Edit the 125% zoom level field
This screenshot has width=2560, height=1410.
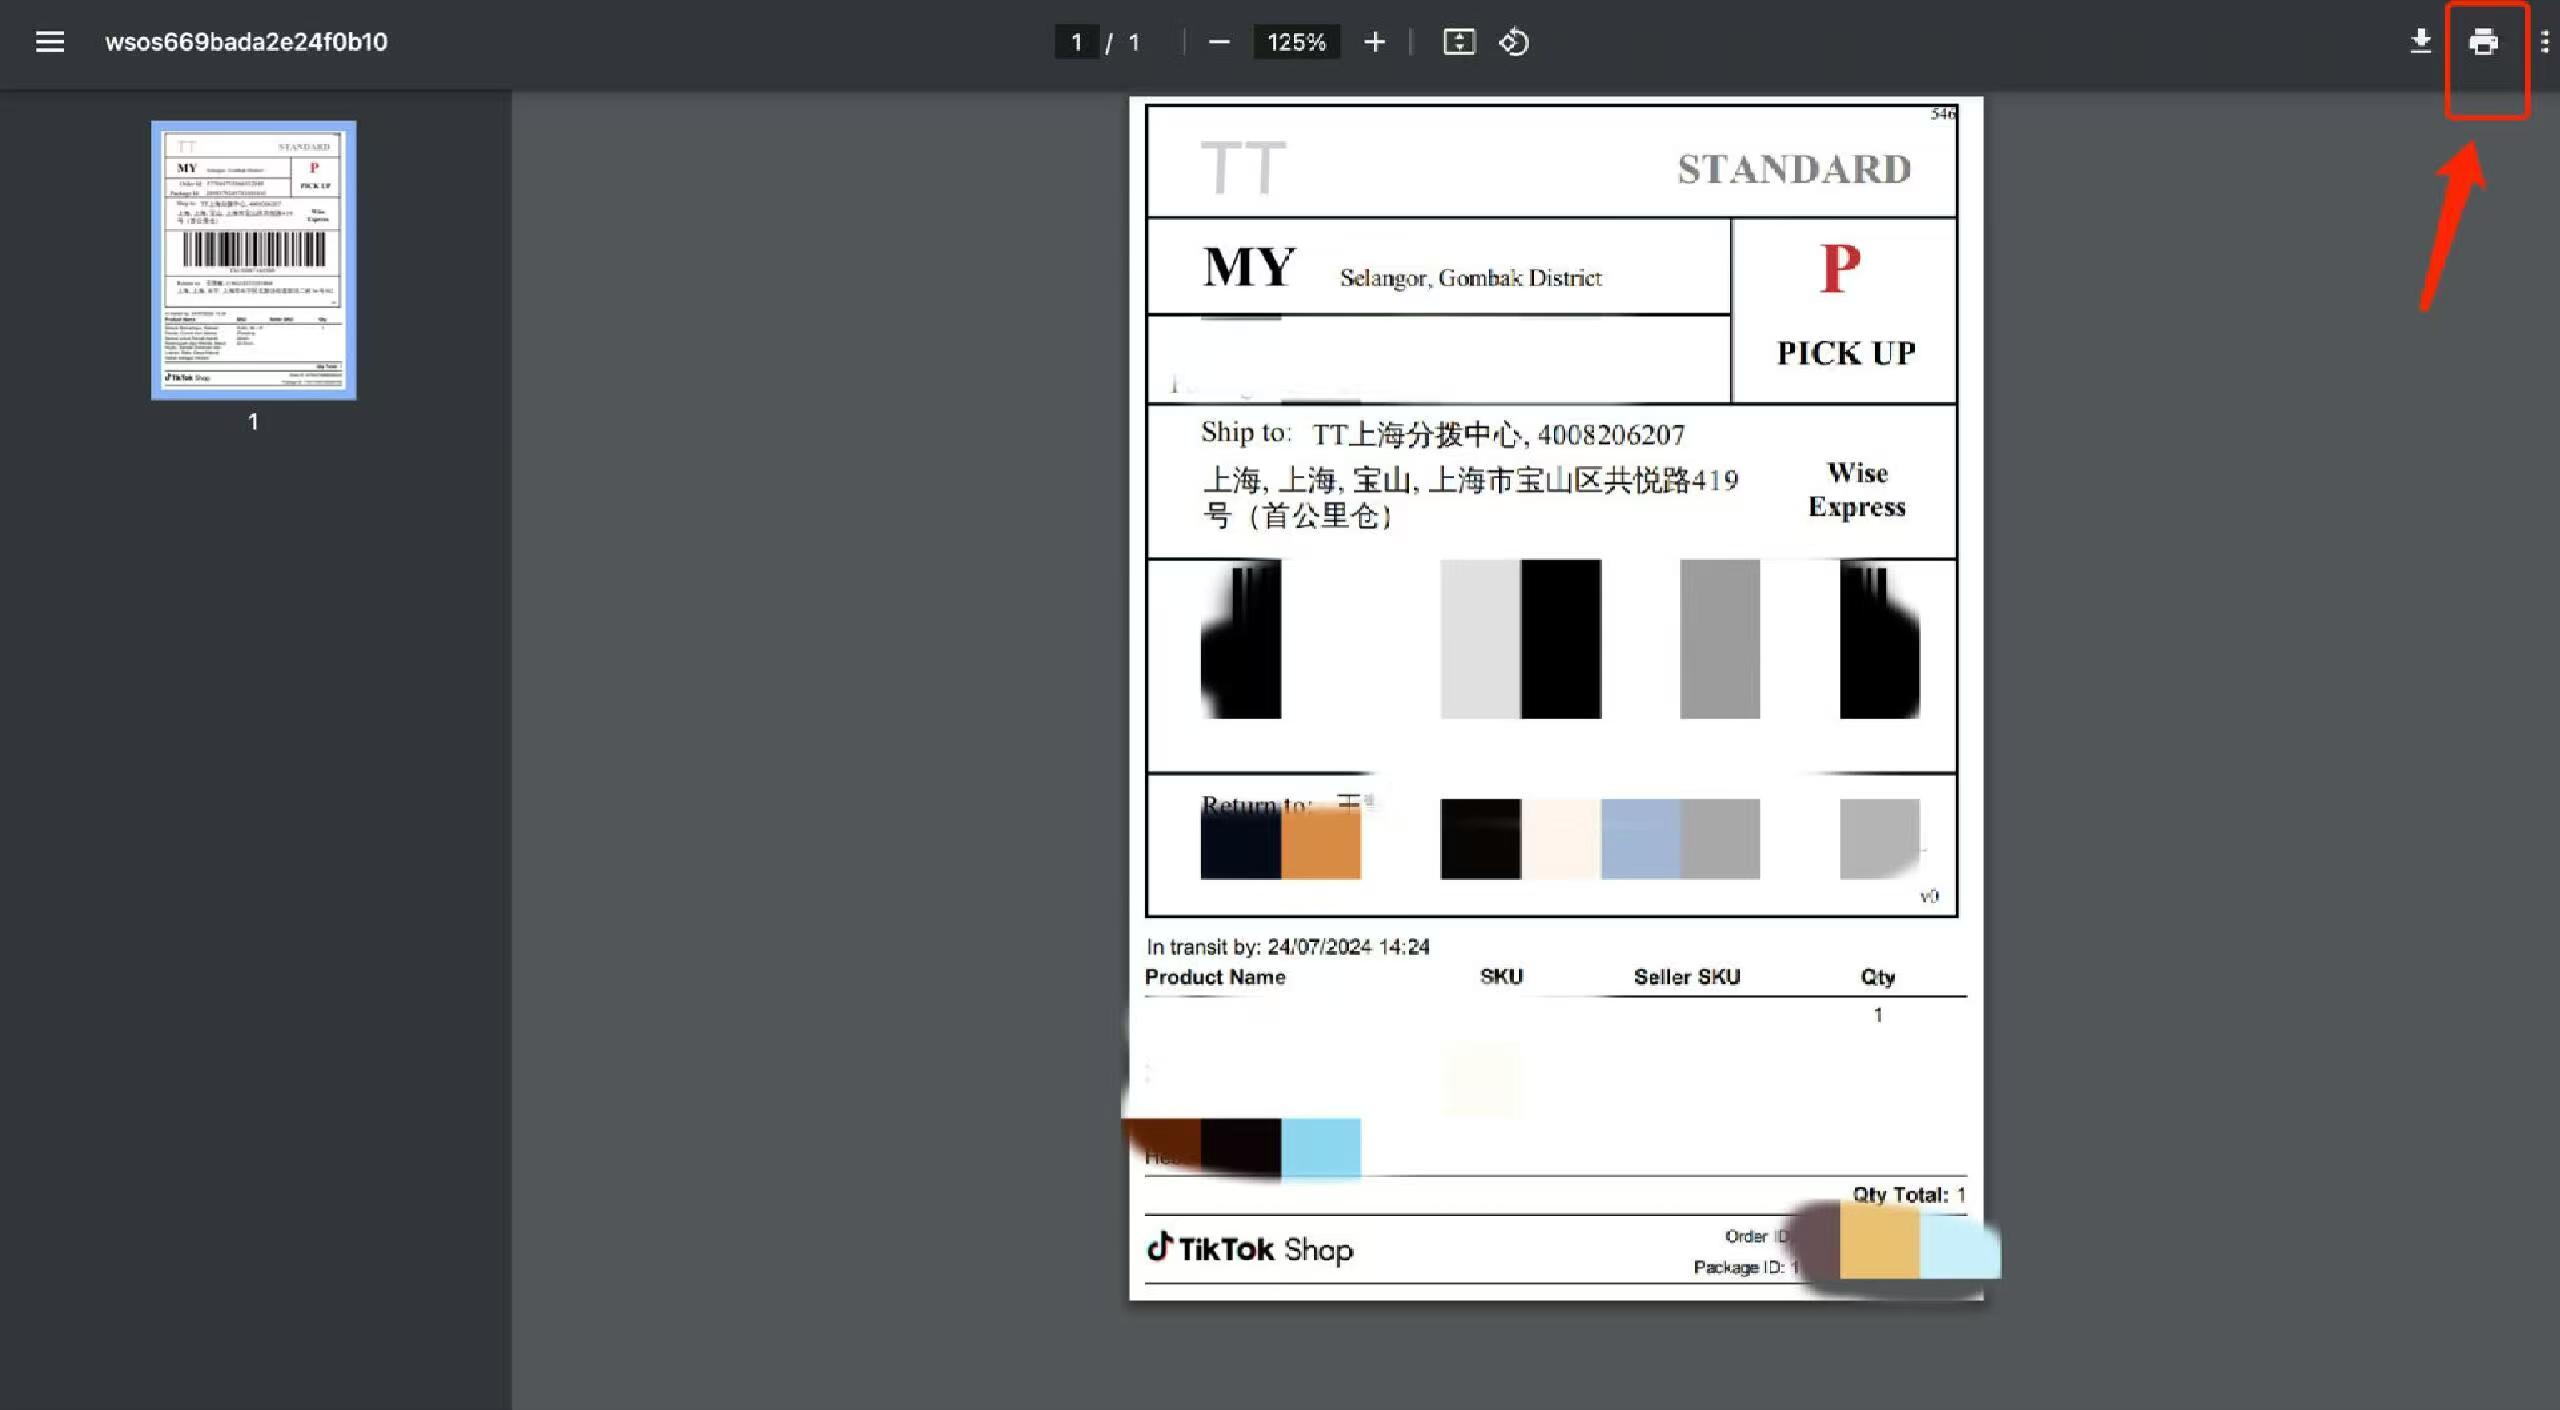pyautogui.click(x=1296, y=42)
